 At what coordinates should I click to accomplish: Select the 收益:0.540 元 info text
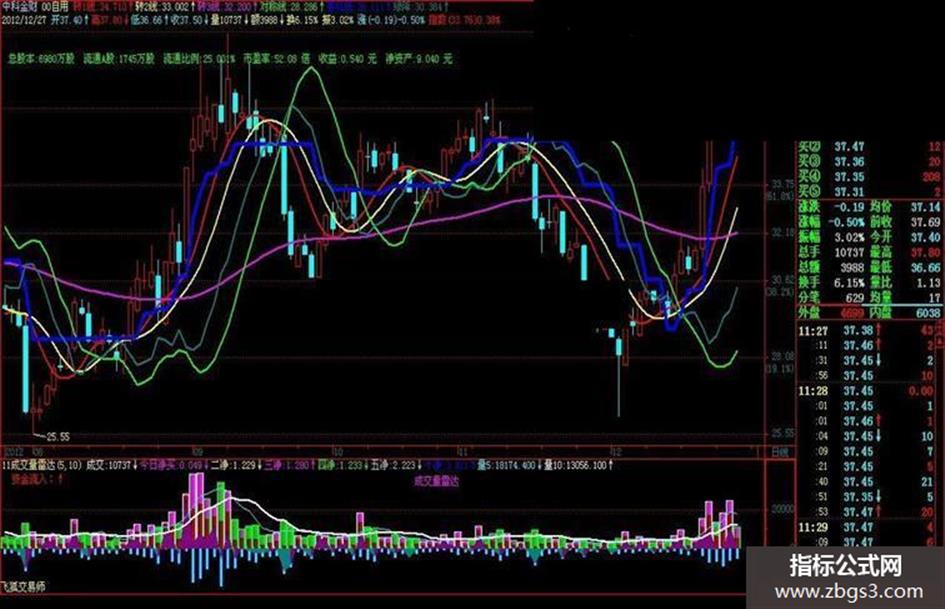(348, 59)
